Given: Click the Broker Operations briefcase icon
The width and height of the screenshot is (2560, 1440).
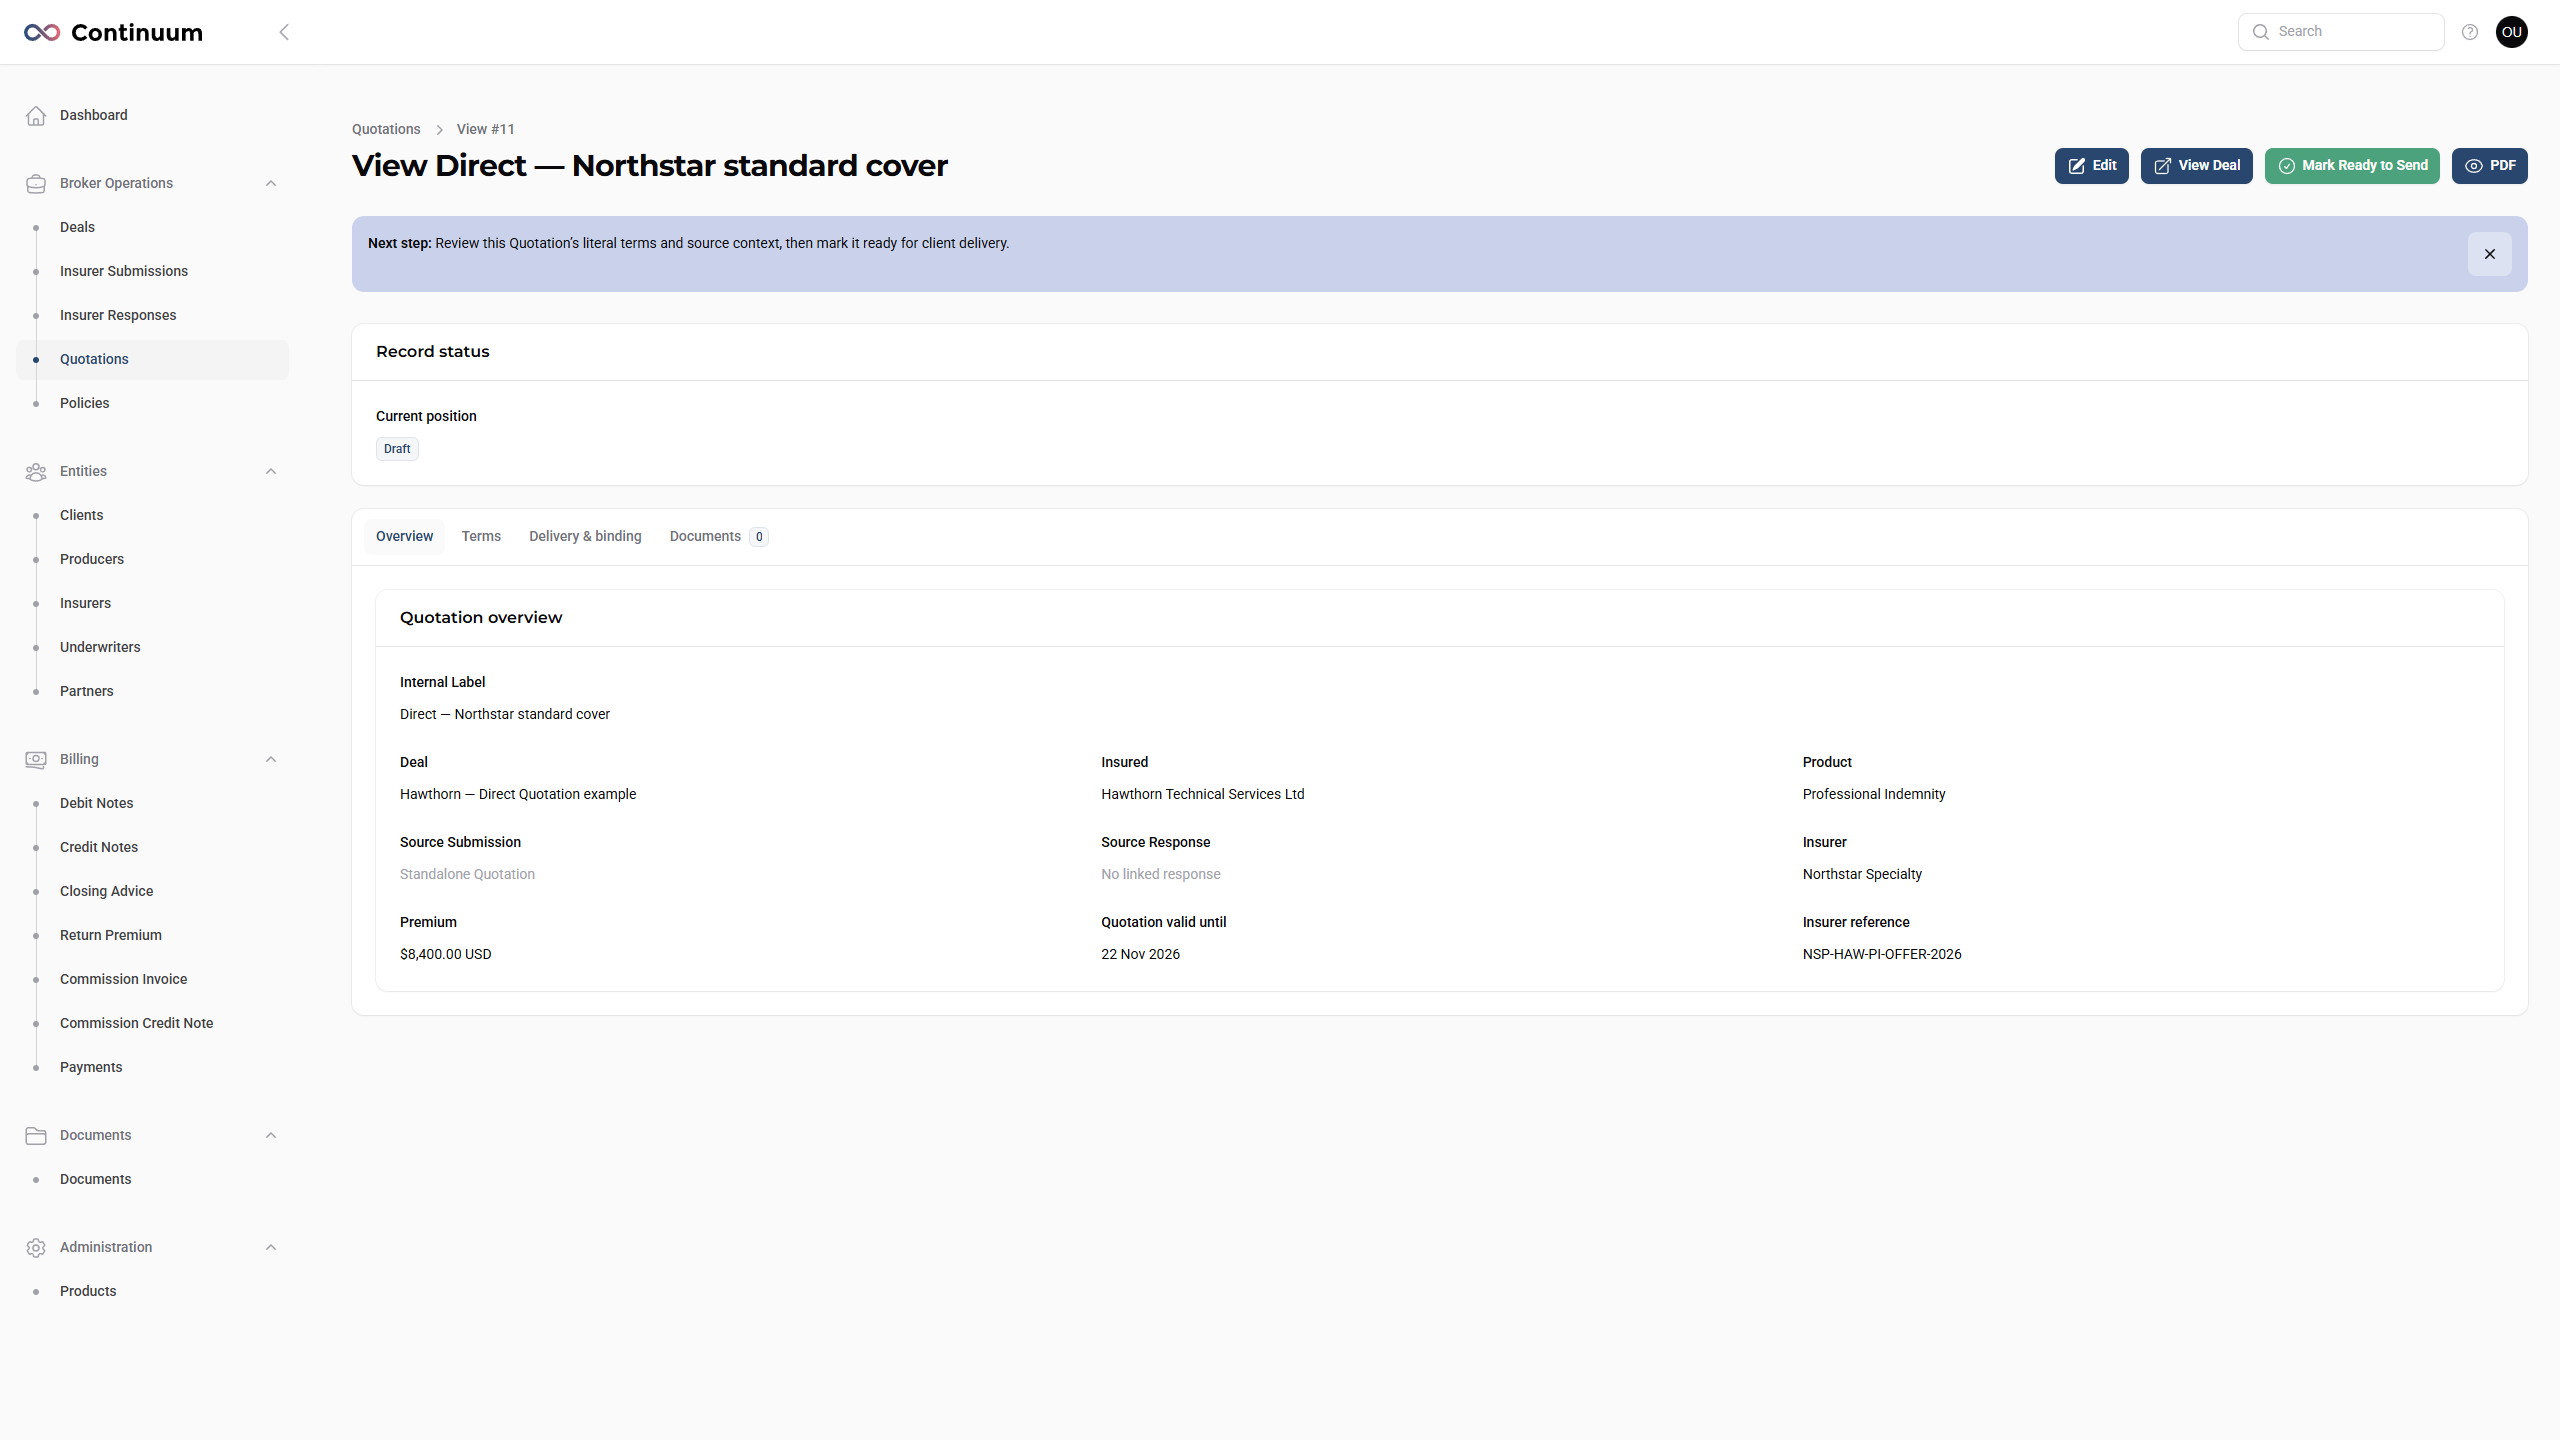Looking at the screenshot, I should 36,183.
